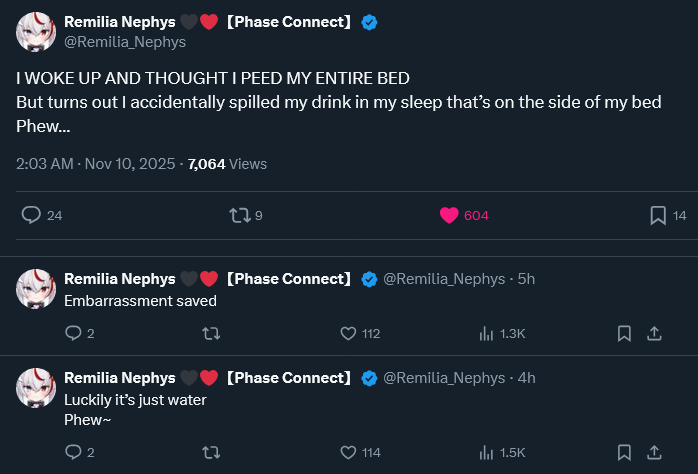Open the @Remilia_Nephys handle in main tweet

pyautogui.click(x=124, y=42)
